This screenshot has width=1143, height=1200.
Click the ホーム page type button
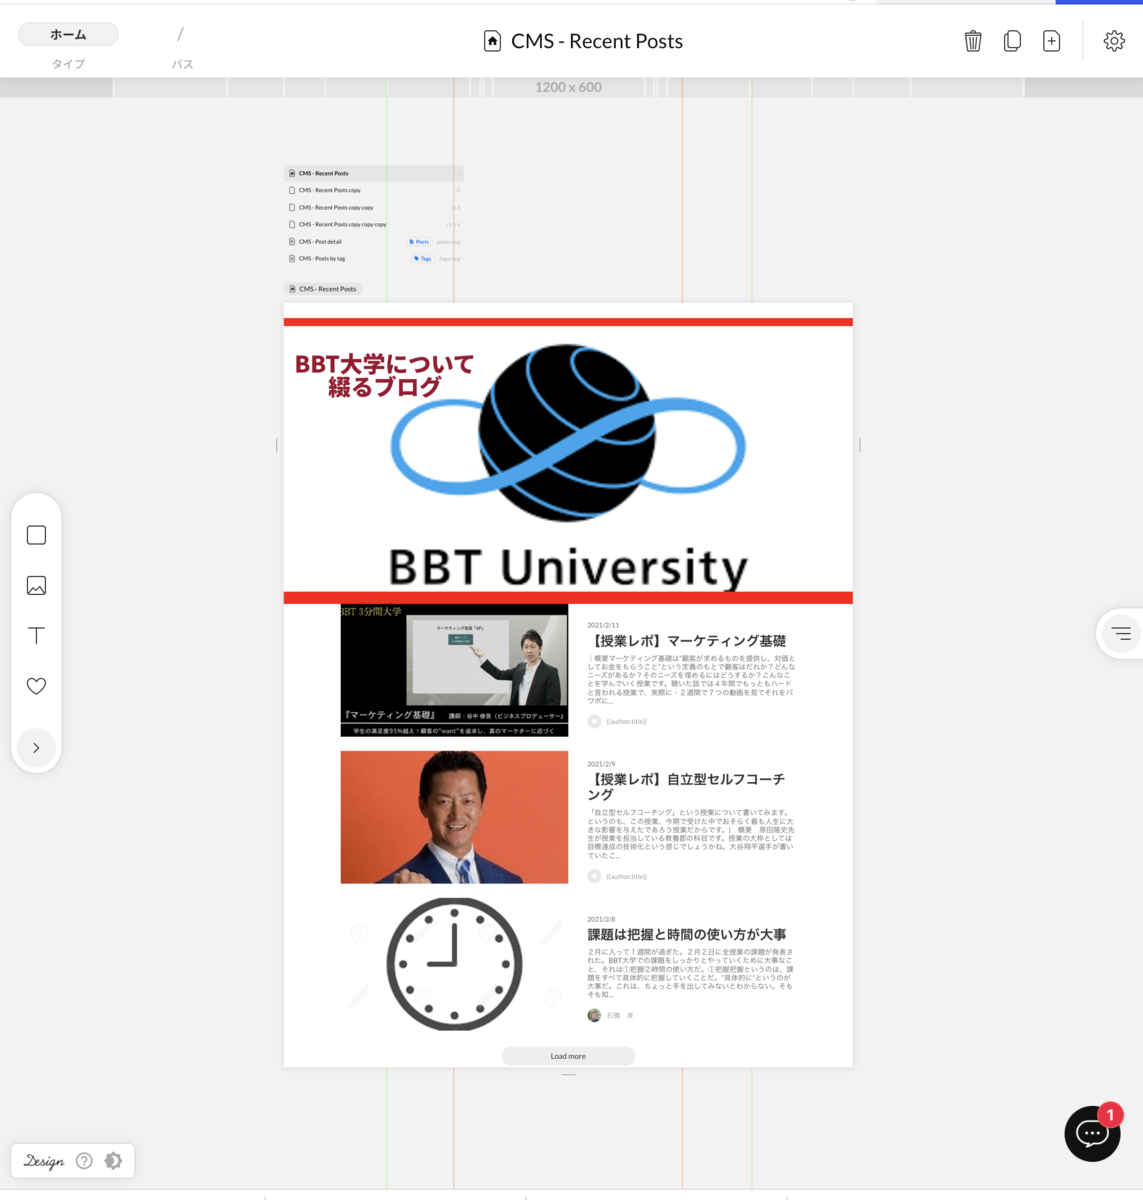(68, 34)
